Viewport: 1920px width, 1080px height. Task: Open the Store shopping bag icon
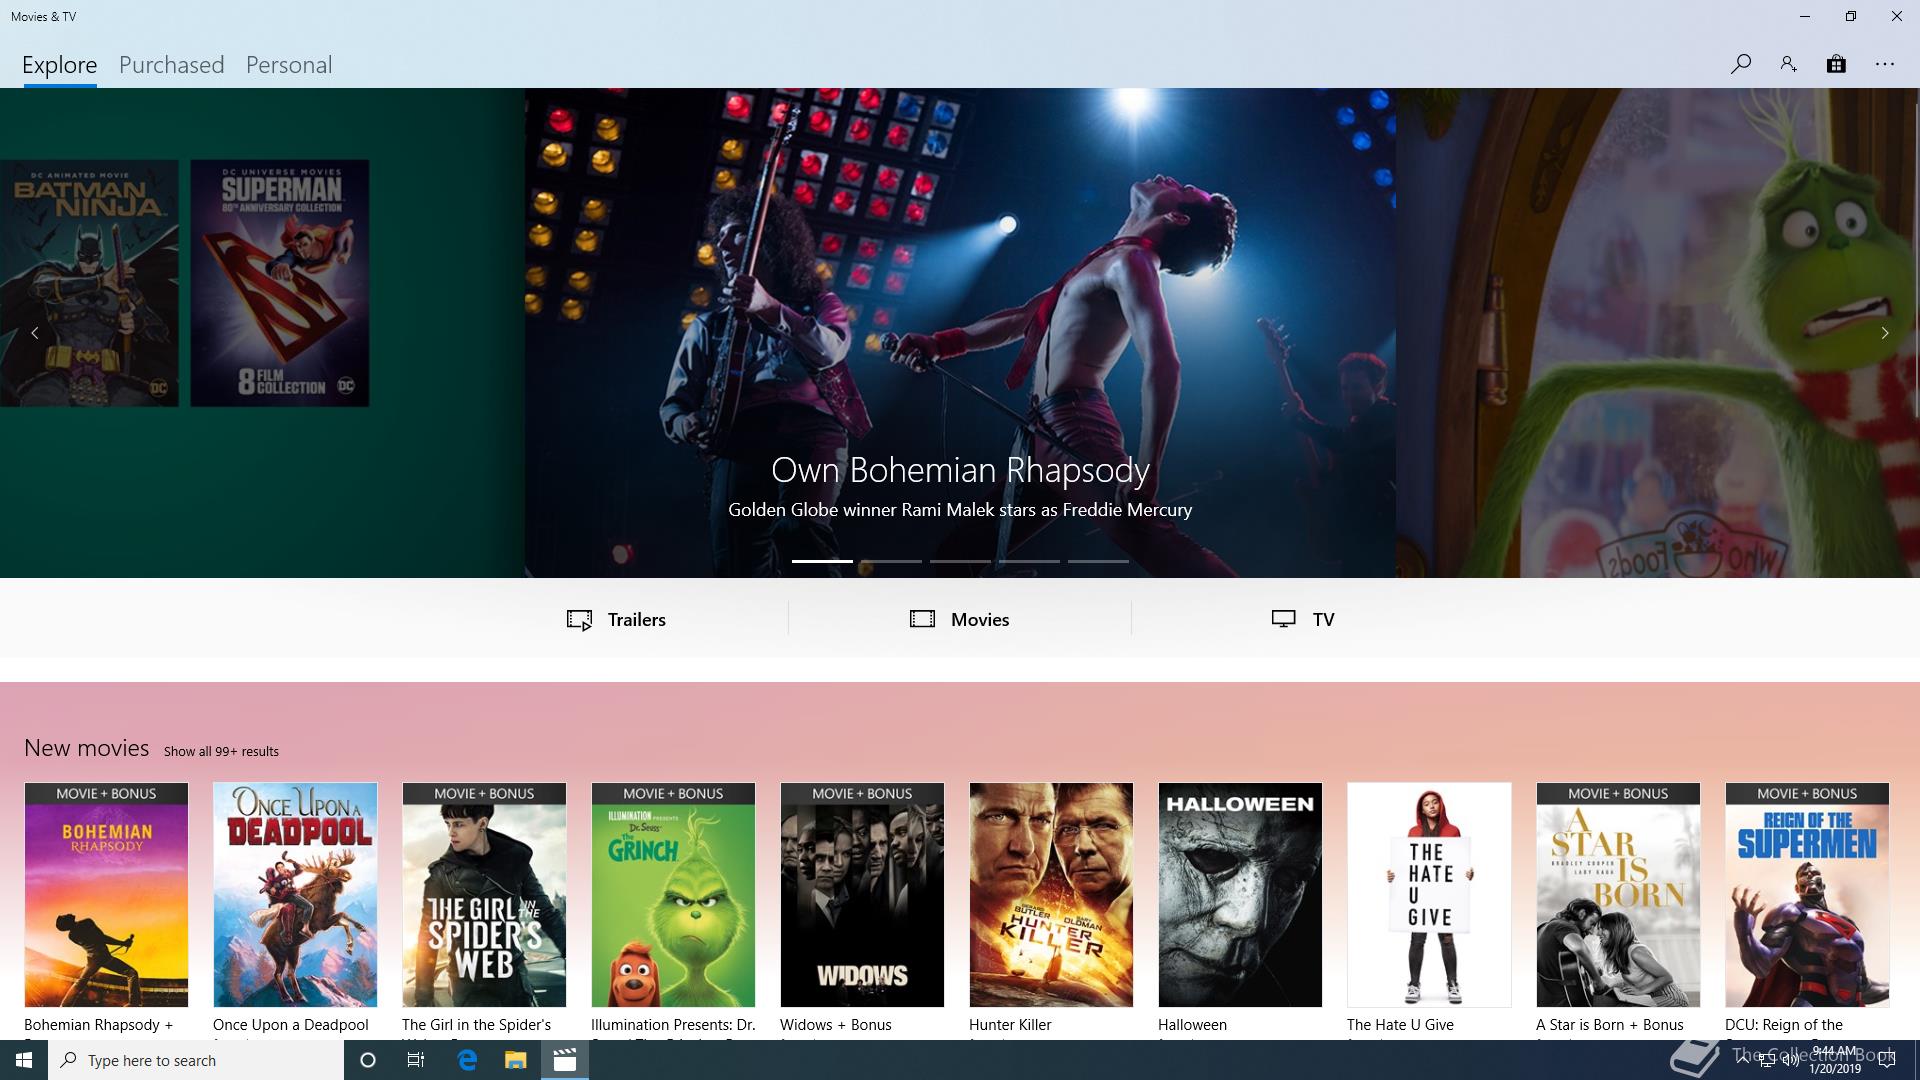[1836, 64]
